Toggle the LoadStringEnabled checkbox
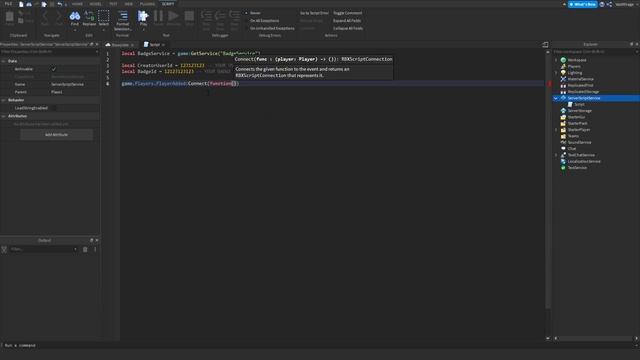This screenshot has height=360, width=640. (x=53, y=108)
